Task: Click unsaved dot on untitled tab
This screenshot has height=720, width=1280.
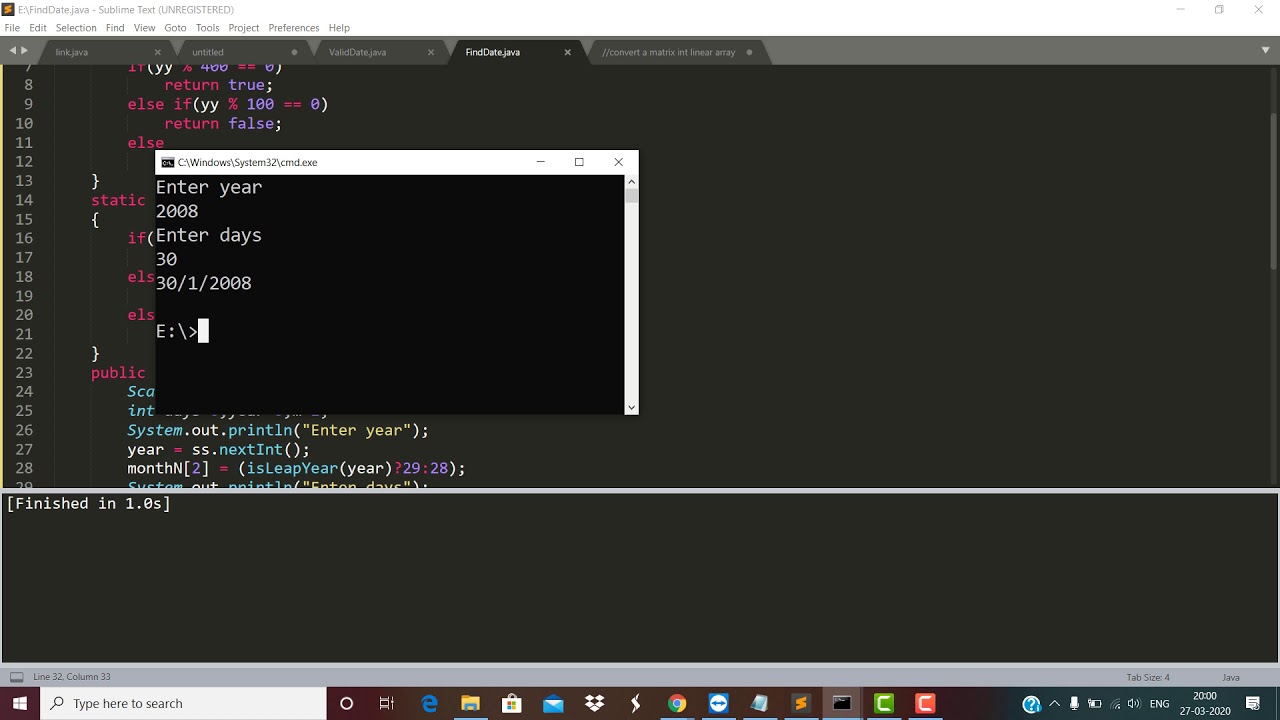Action: tap(294, 52)
